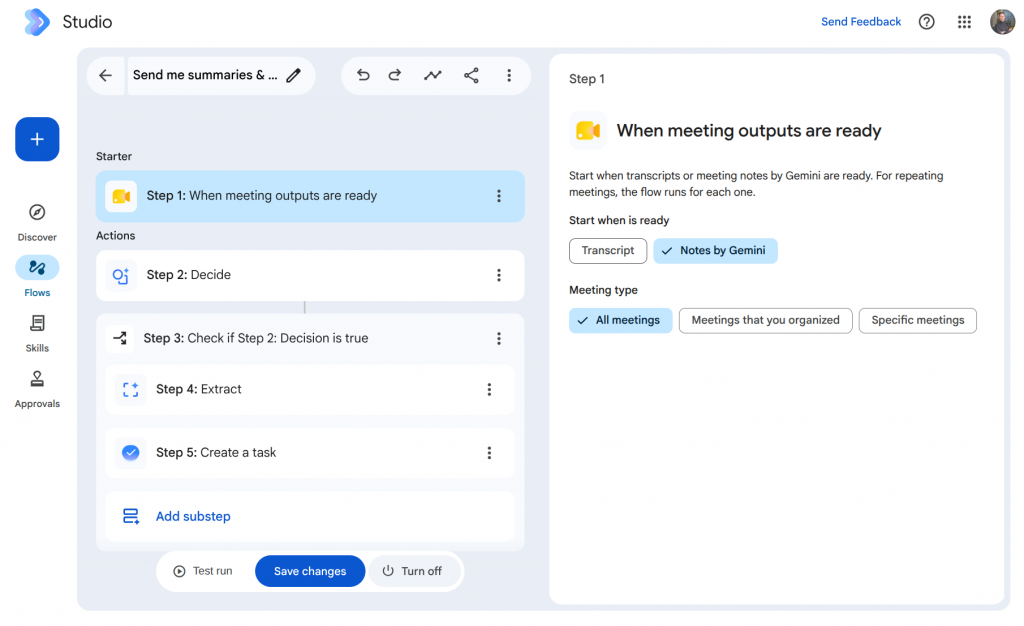Click the Flows label
The image size is (1024, 626).
click(37, 293)
